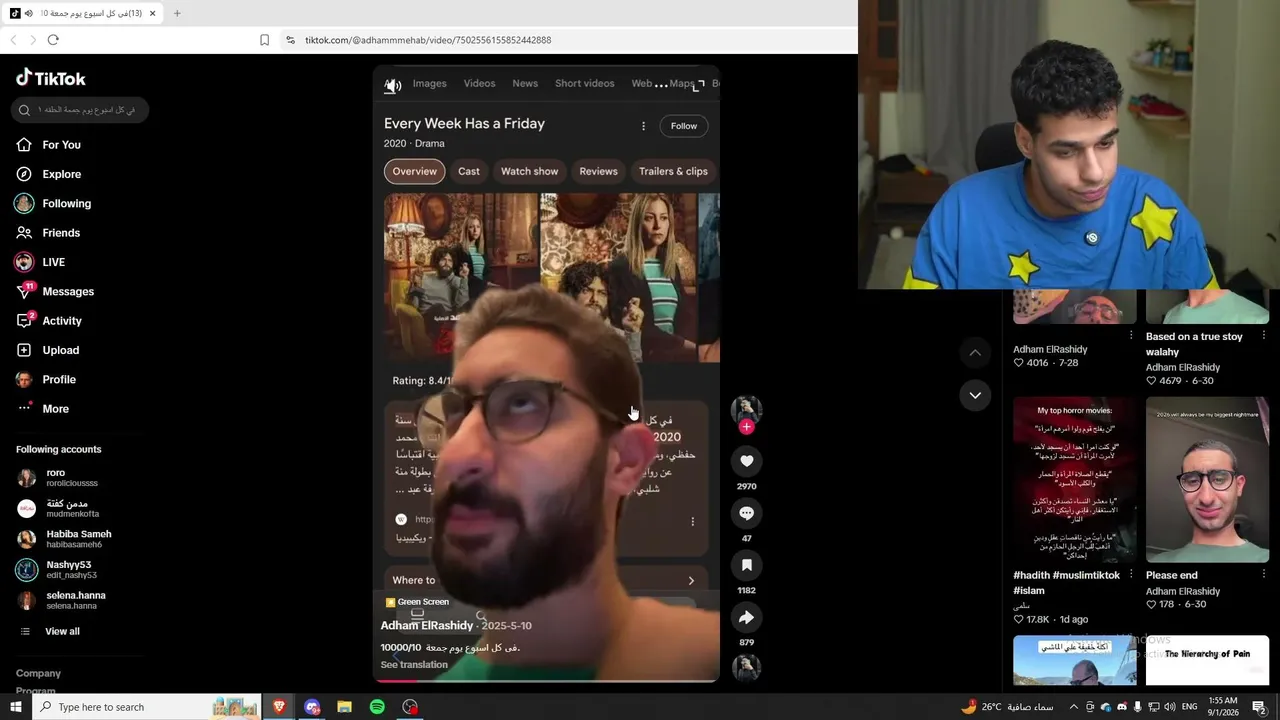Image resolution: width=1280 pixels, height=720 pixels.
Task: Share the video with the arrow icon
Action: [x=746, y=617]
